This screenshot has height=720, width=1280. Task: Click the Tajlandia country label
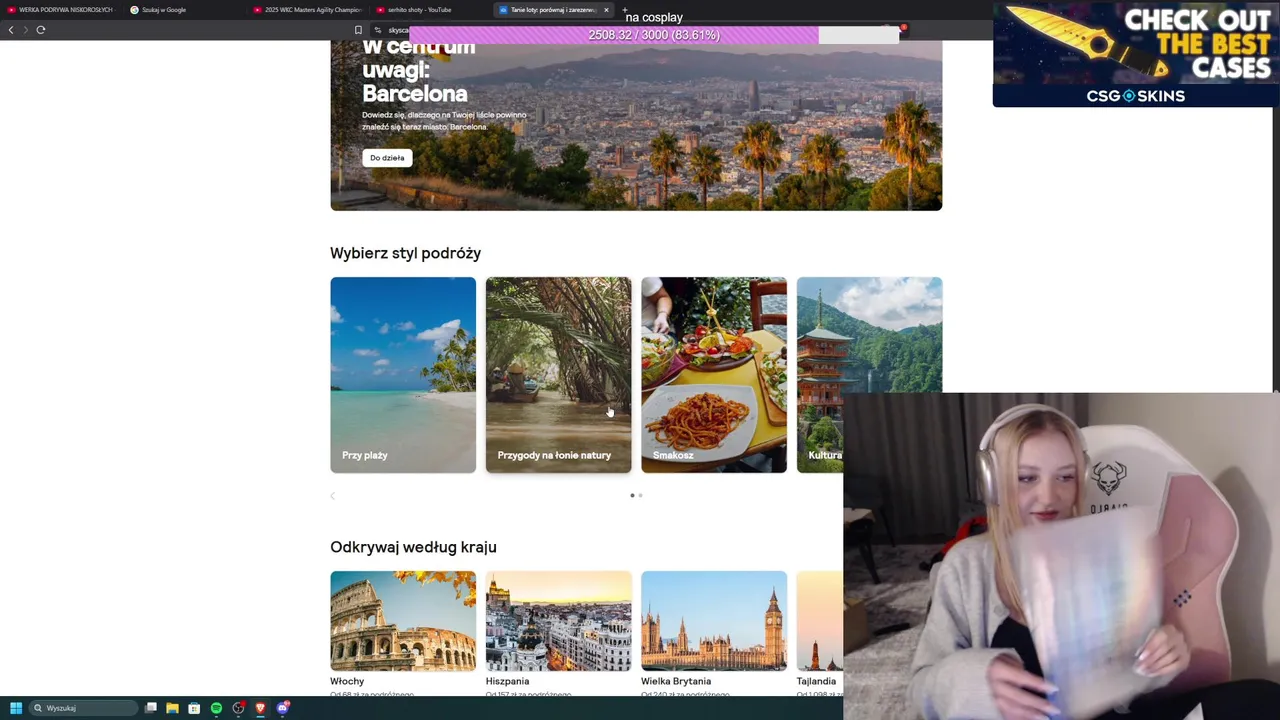(816, 681)
